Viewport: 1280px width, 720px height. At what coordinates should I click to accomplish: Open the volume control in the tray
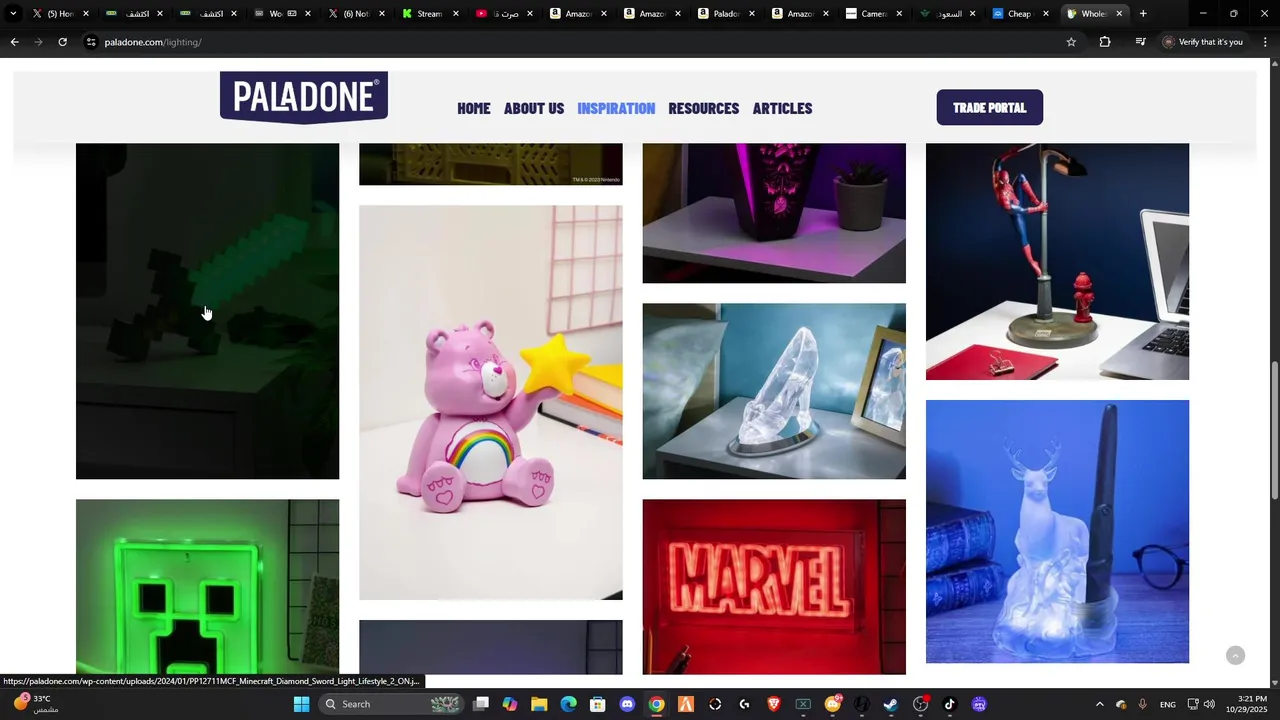(x=1209, y=704)
